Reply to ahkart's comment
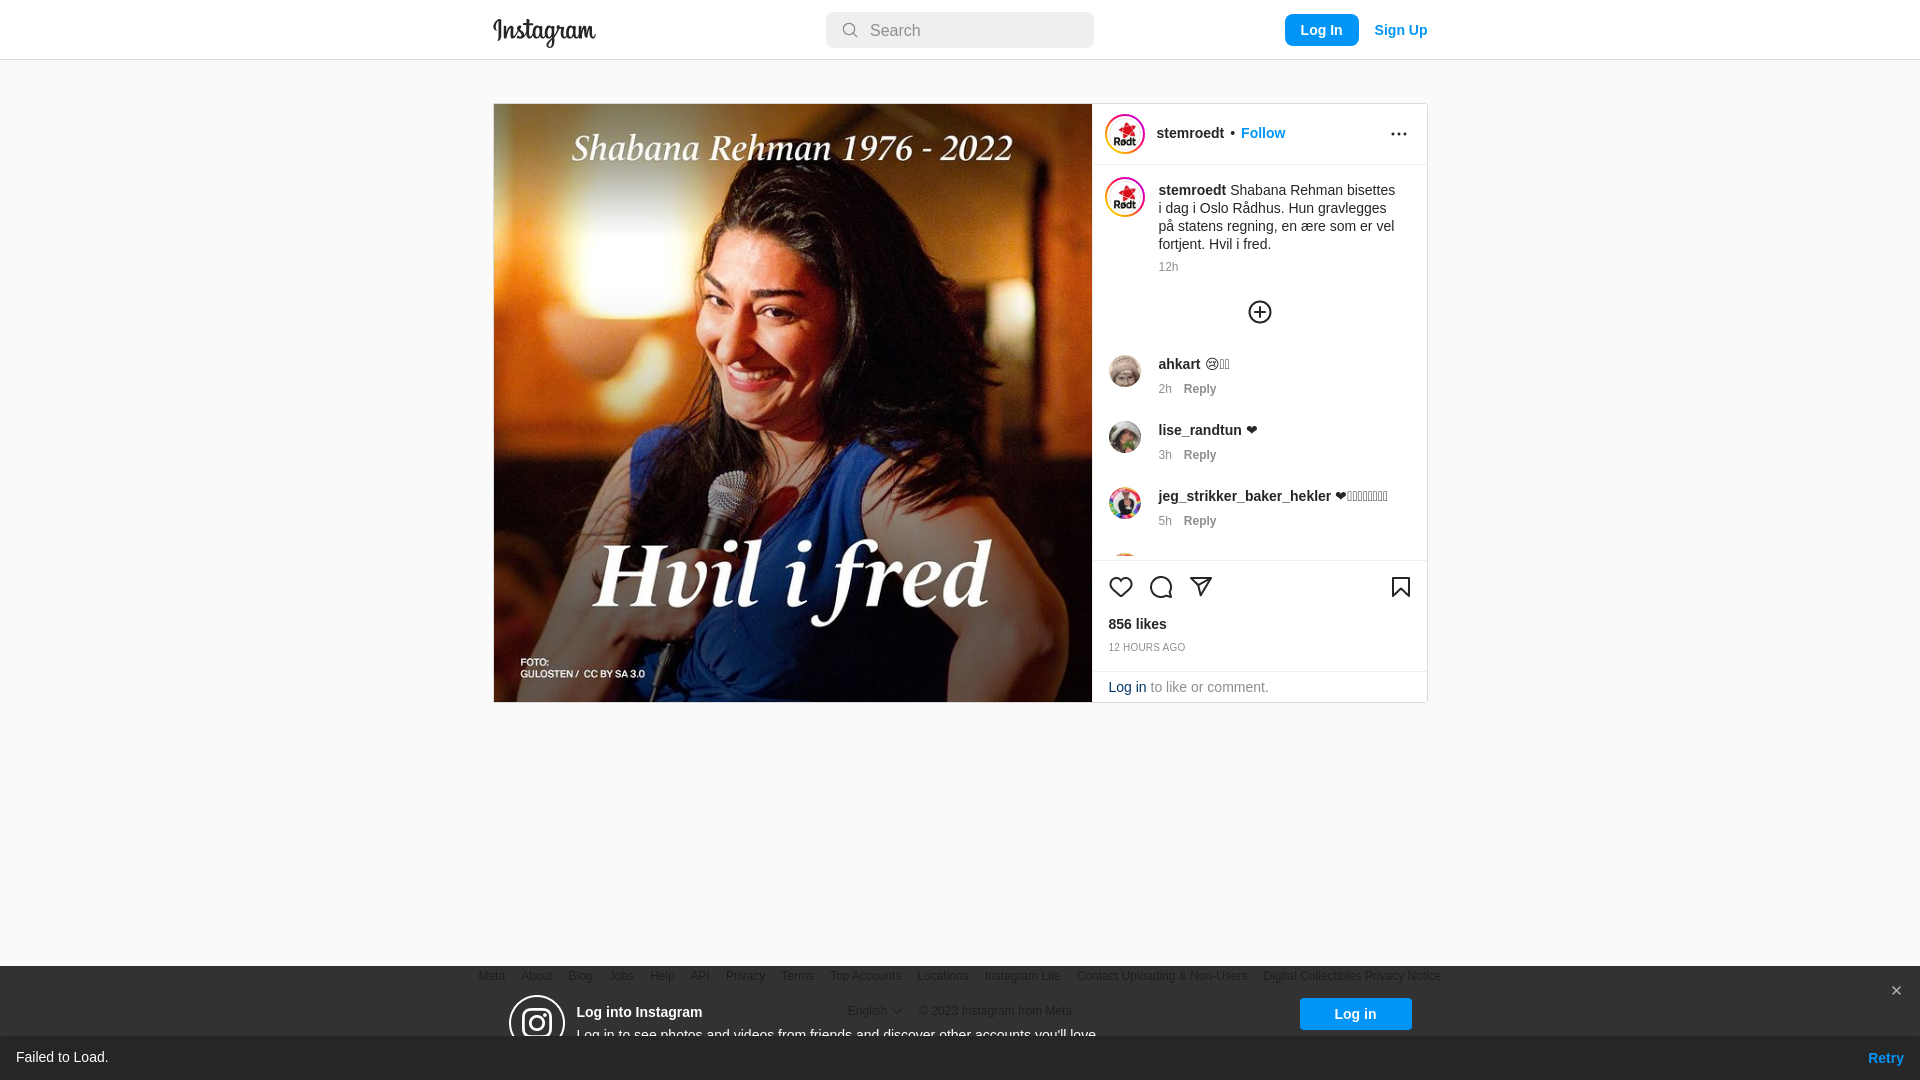 click(x=1200, y=389)
